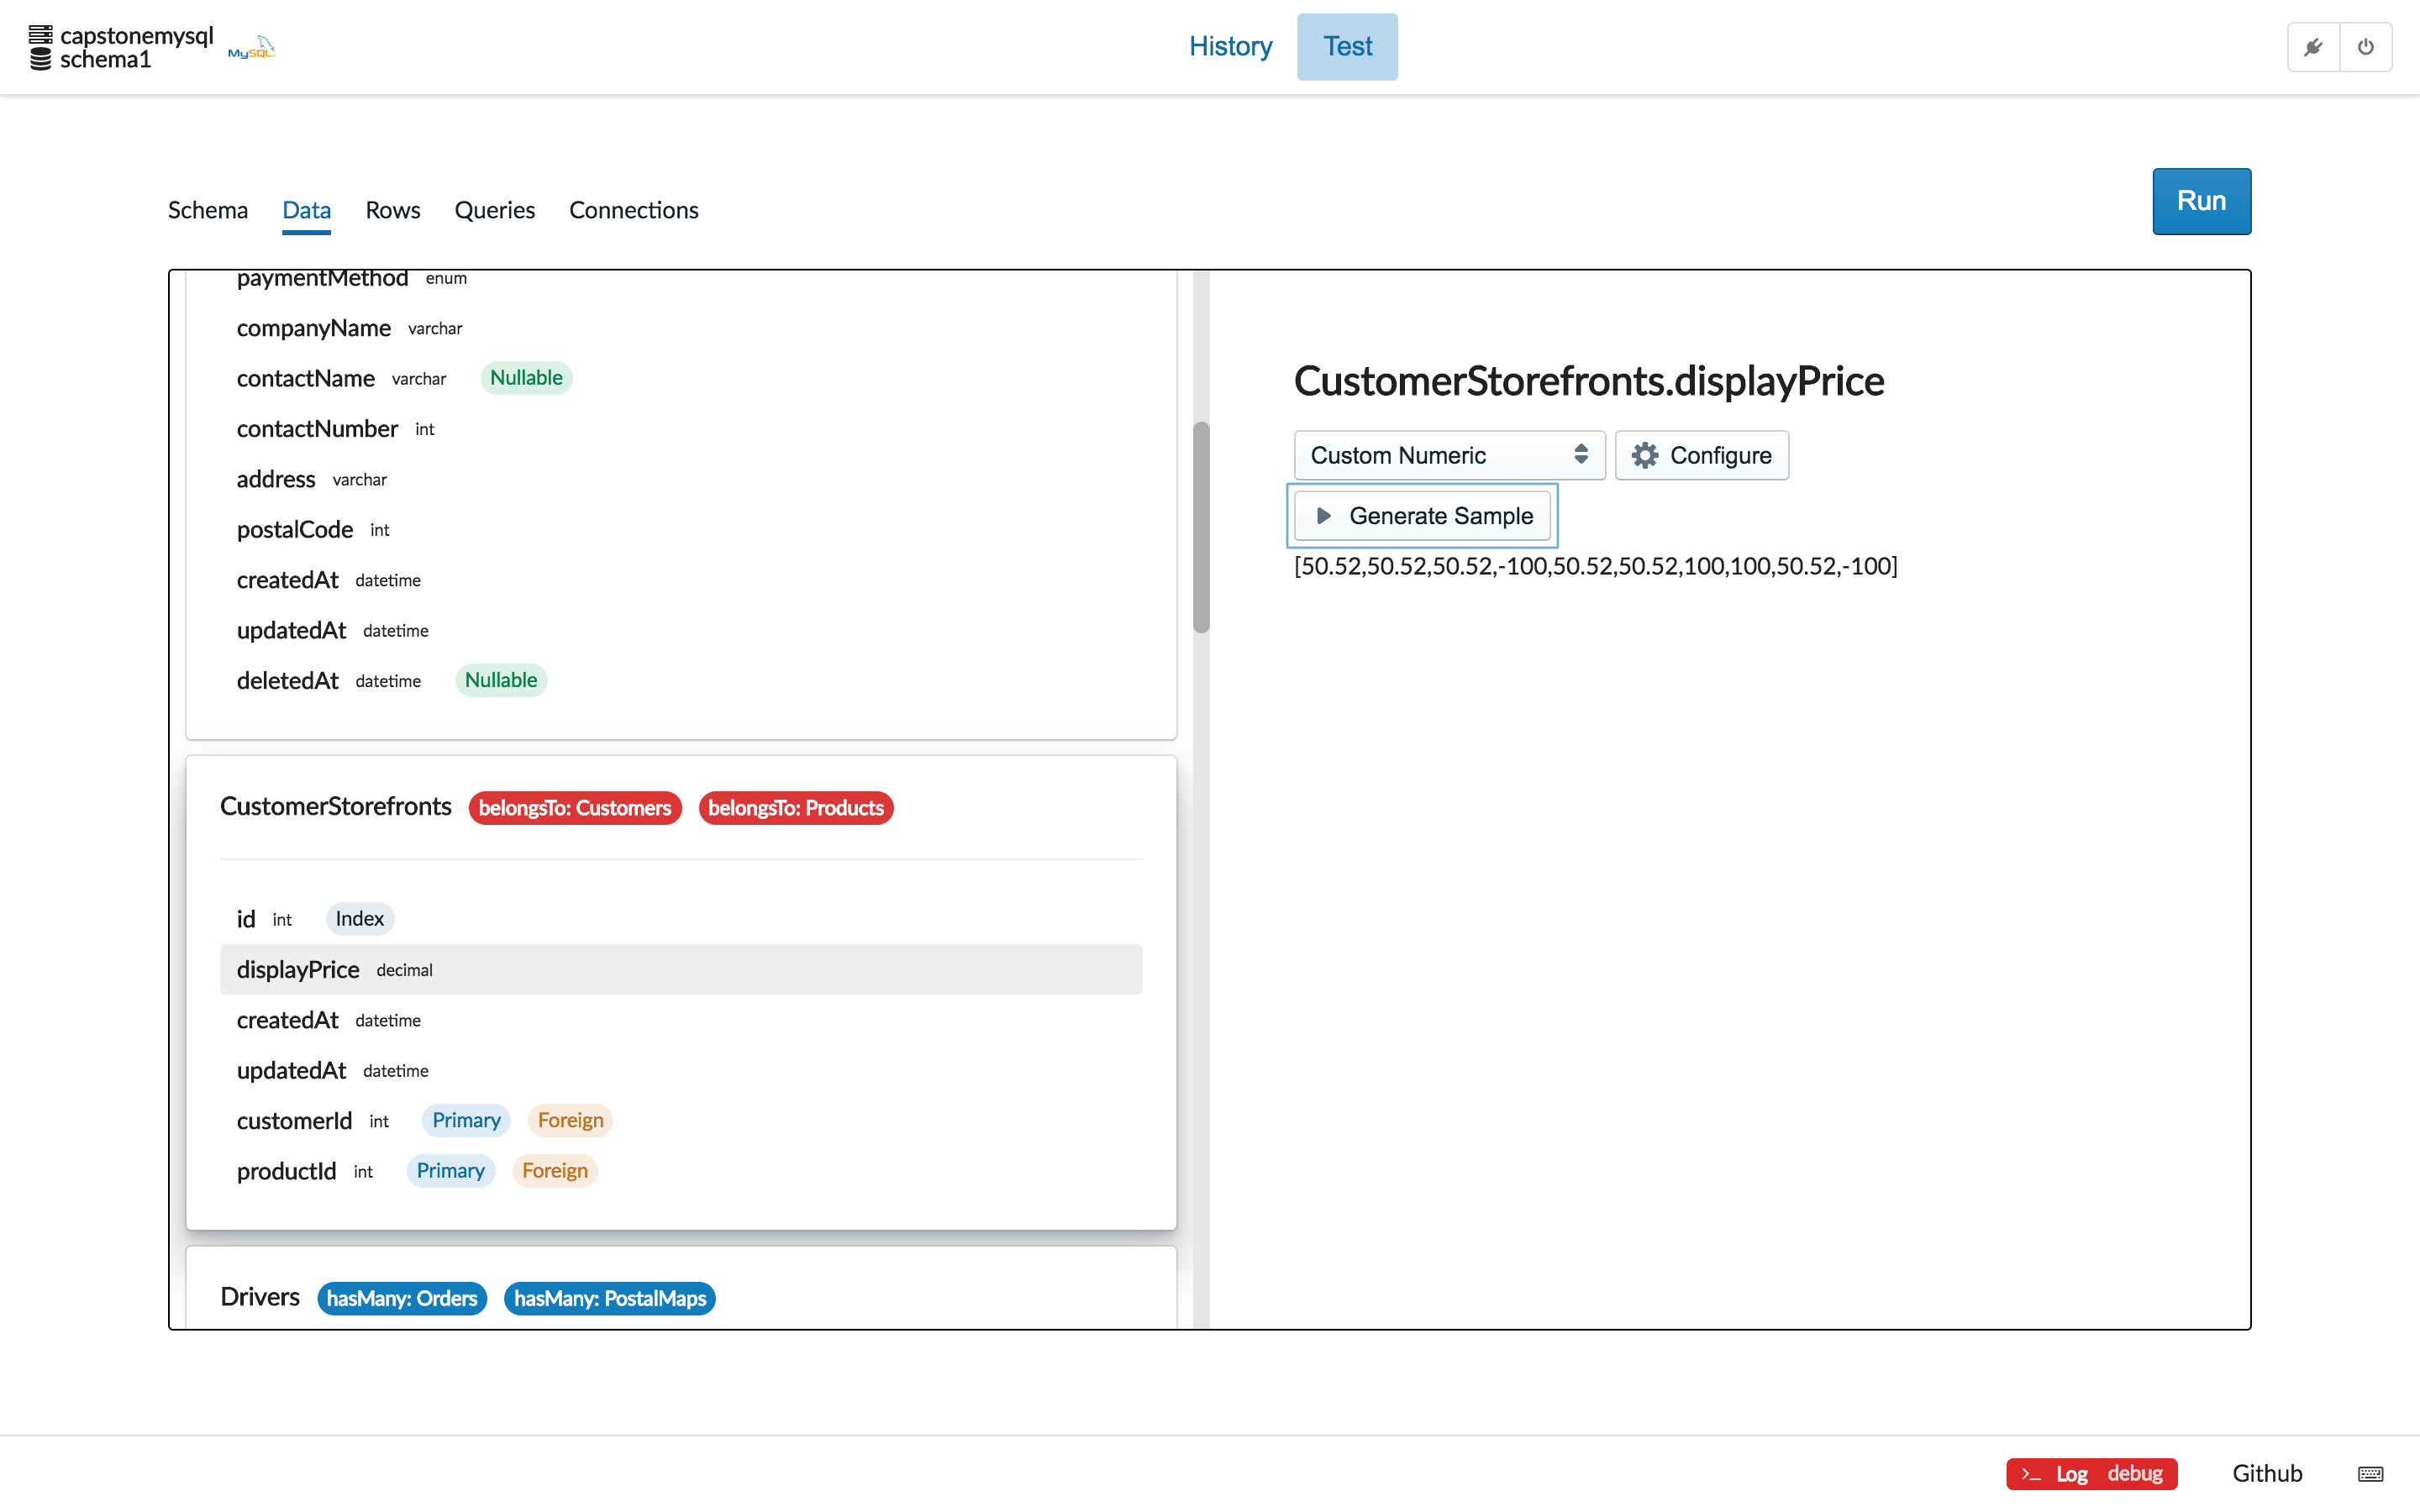Click the table list vertical scrollbar
Screen dimensions: 2420x1512
pos(1201,527)
